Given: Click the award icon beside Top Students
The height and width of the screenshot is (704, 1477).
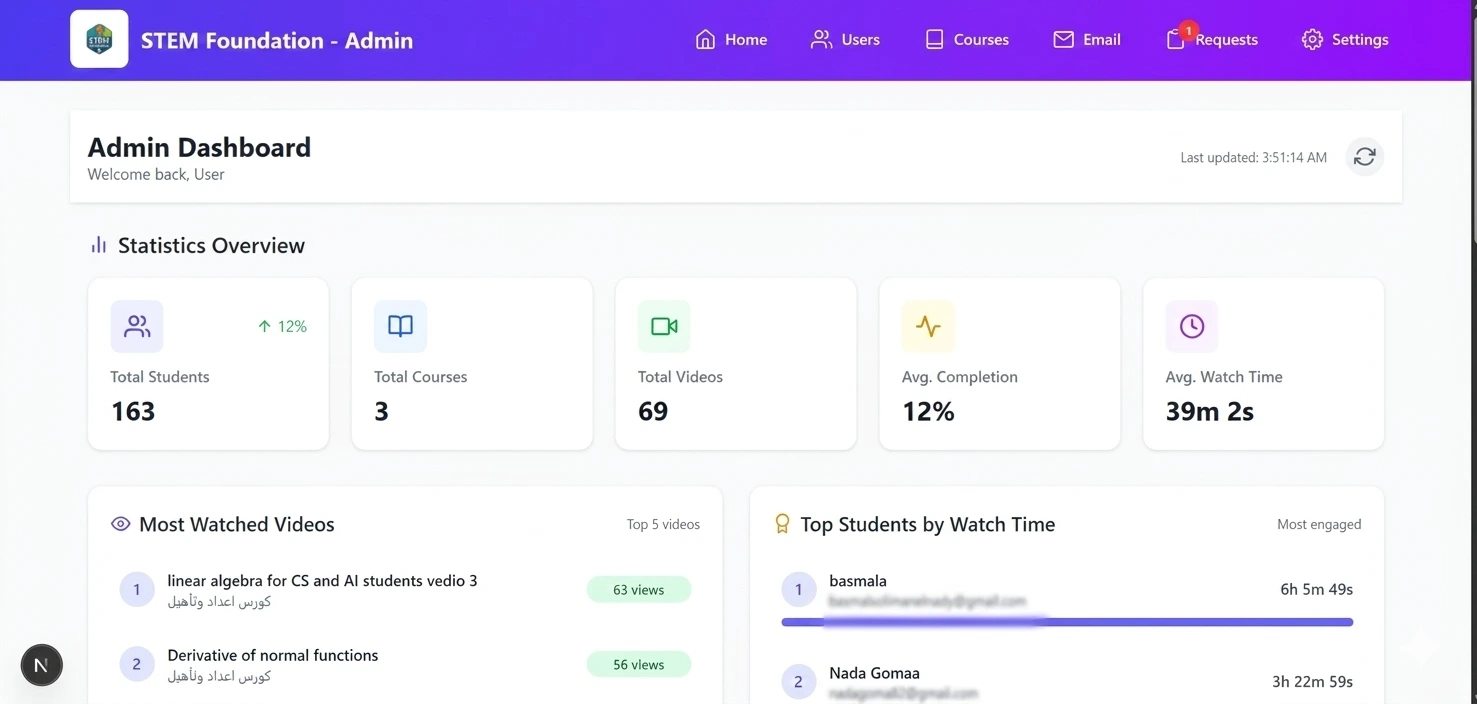Looking at the screenshot, I should 782,524.
